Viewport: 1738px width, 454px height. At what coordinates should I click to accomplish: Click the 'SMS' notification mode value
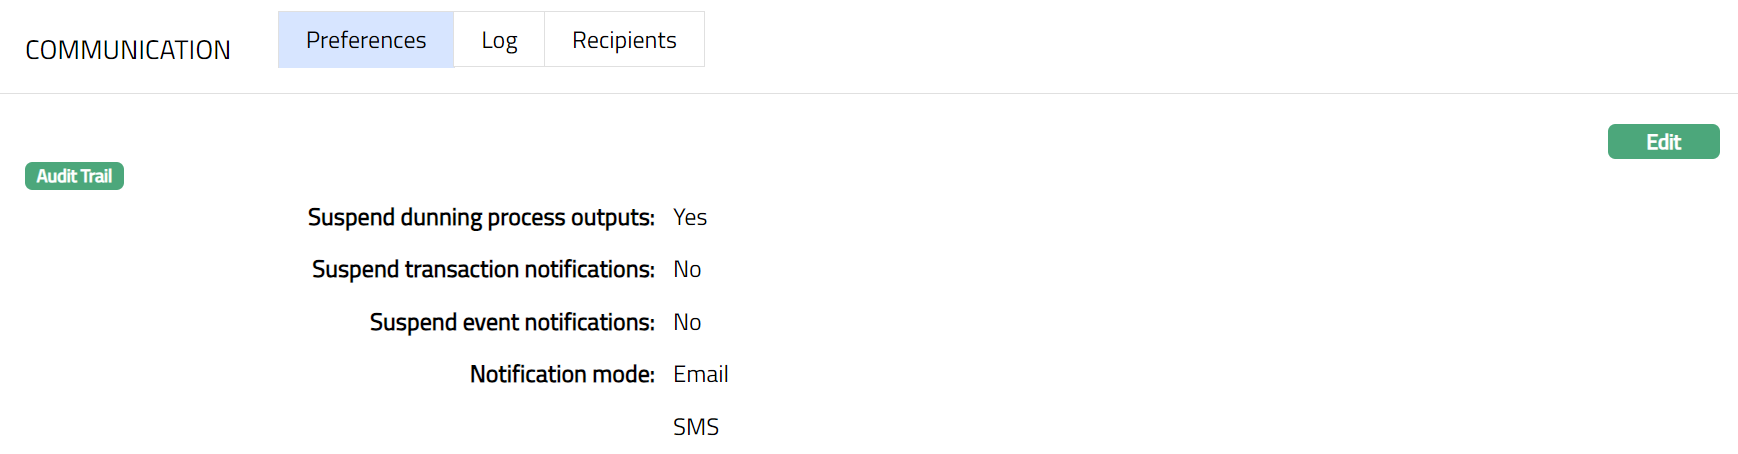click(696, 427)
